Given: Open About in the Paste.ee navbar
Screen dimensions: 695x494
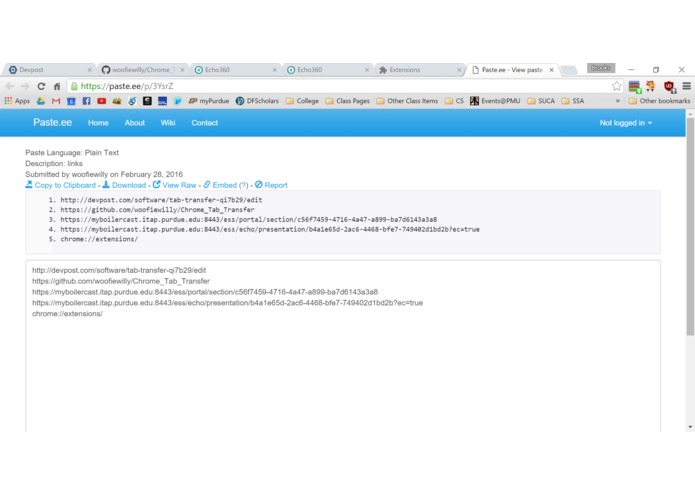Looking at the screenshot, I should (x=134, y=123).
